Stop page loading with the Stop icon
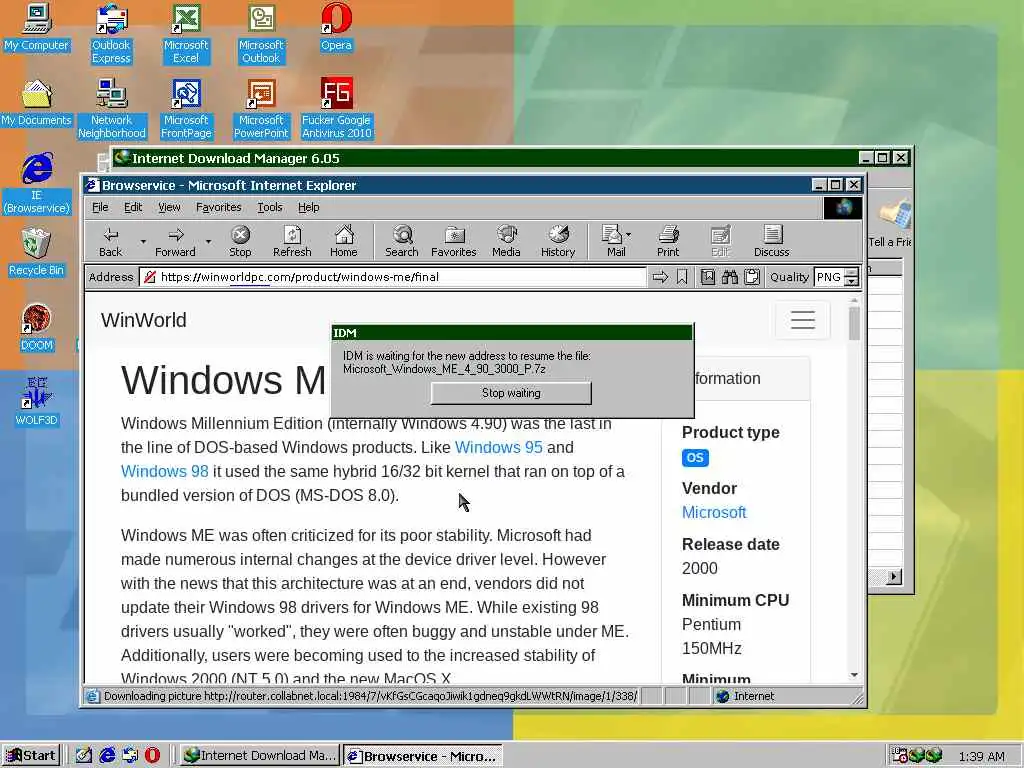Image resolution: width=1024 pixels, height=768 pixels. 240,241
